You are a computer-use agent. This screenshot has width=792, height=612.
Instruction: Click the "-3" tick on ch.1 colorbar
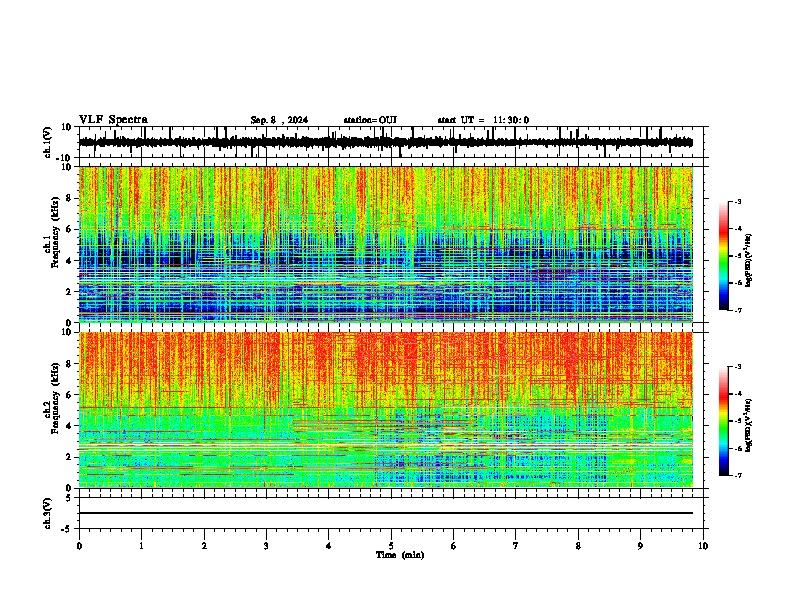point(737,201)
